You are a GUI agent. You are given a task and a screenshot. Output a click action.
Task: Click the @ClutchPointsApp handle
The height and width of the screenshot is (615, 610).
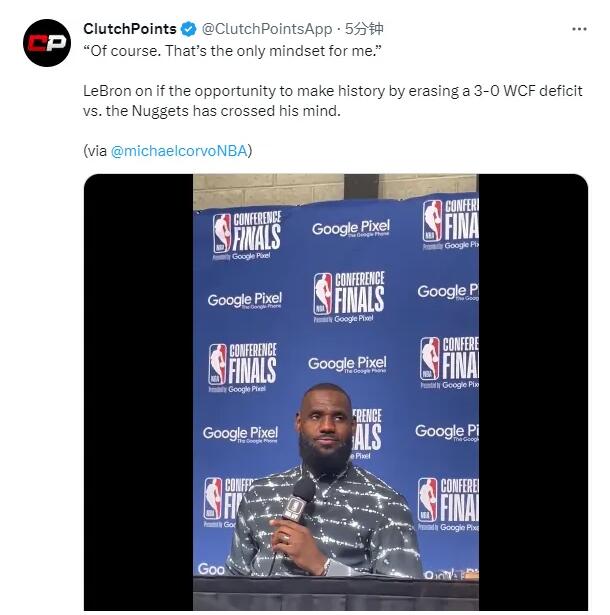264,29
